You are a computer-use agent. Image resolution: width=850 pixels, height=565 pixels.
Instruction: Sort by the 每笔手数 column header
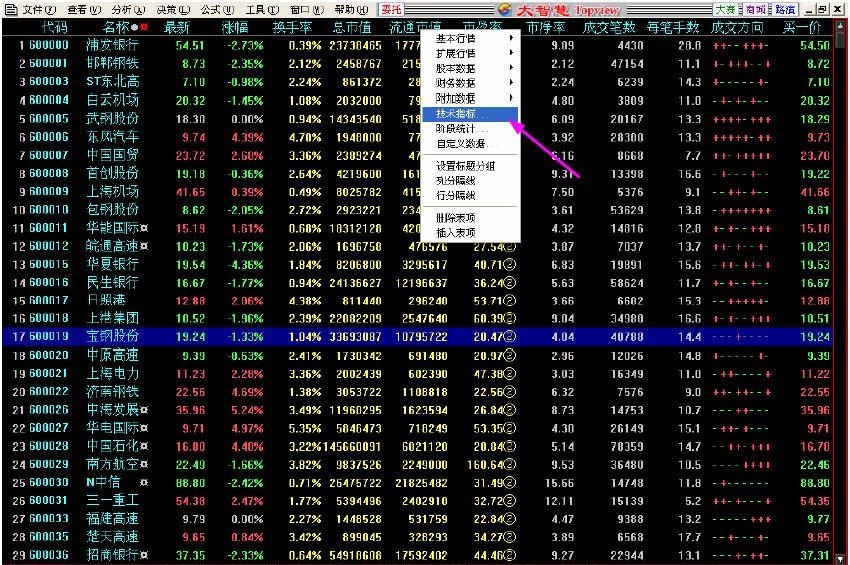point(673,27)
